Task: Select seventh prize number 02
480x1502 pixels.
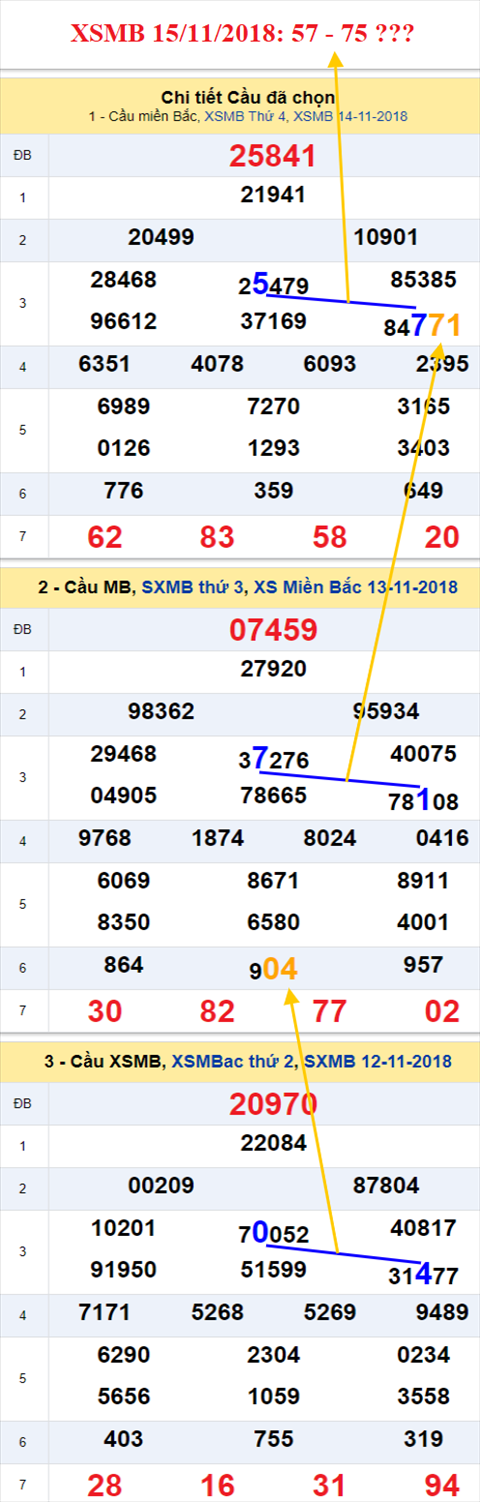Action: click(441, 1011)
